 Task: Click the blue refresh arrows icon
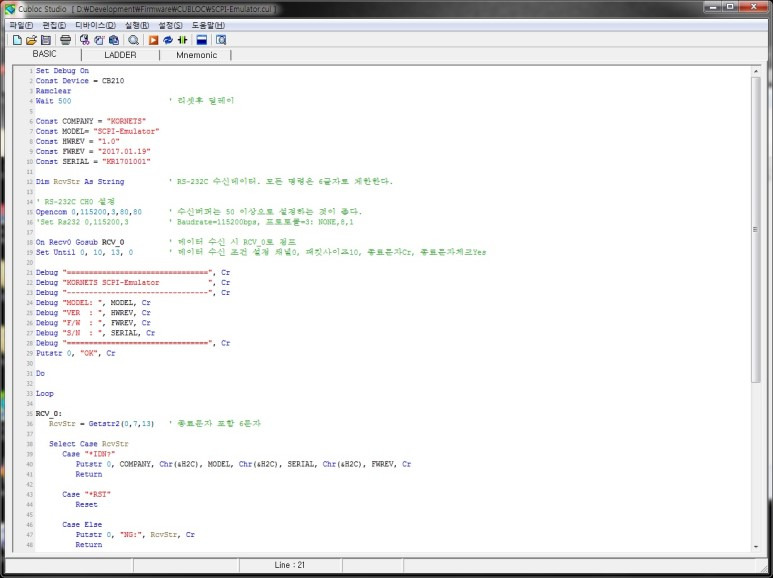pos(168,40)
